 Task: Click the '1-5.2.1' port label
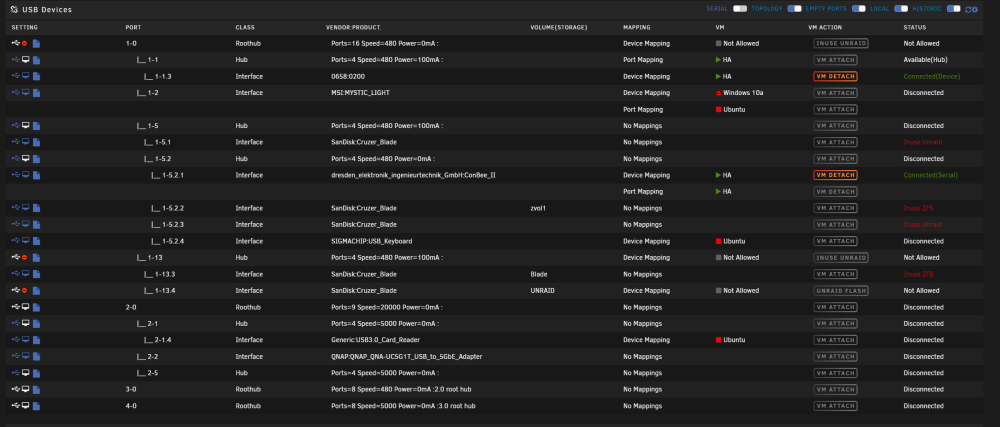click(x=173, y=175)
